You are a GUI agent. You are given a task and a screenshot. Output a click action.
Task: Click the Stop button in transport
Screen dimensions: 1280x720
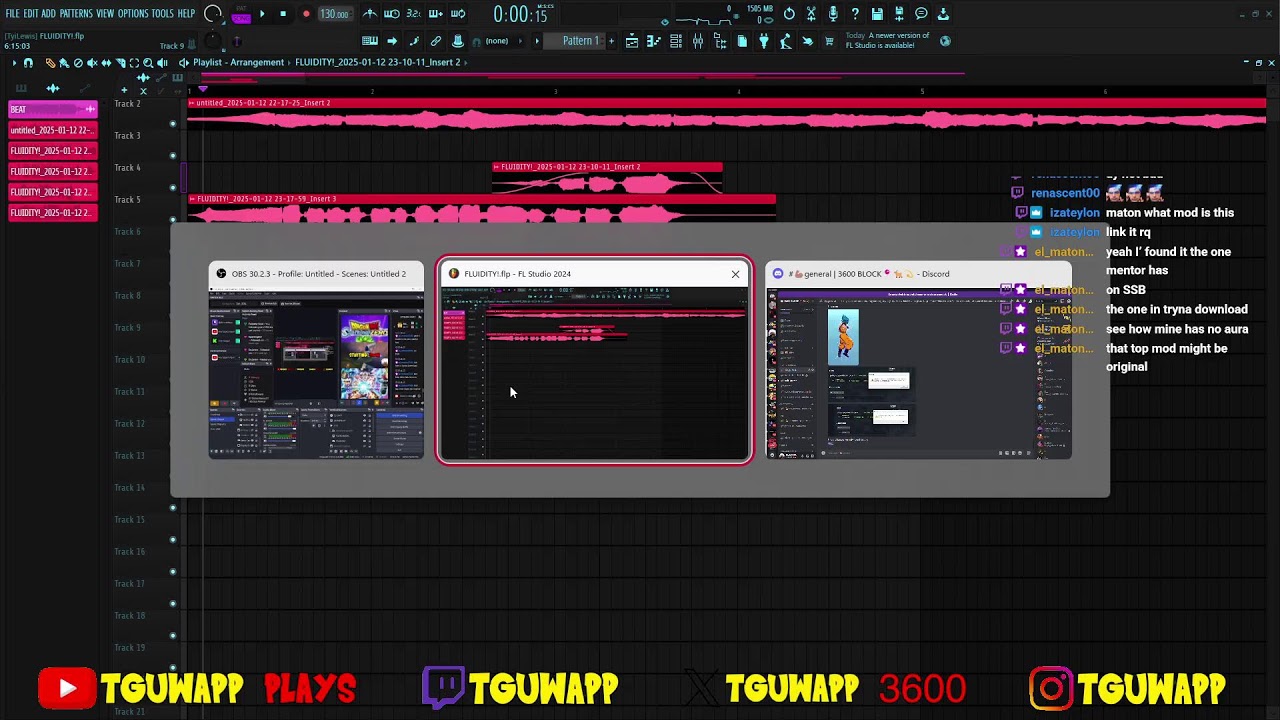tap(283, 14)
